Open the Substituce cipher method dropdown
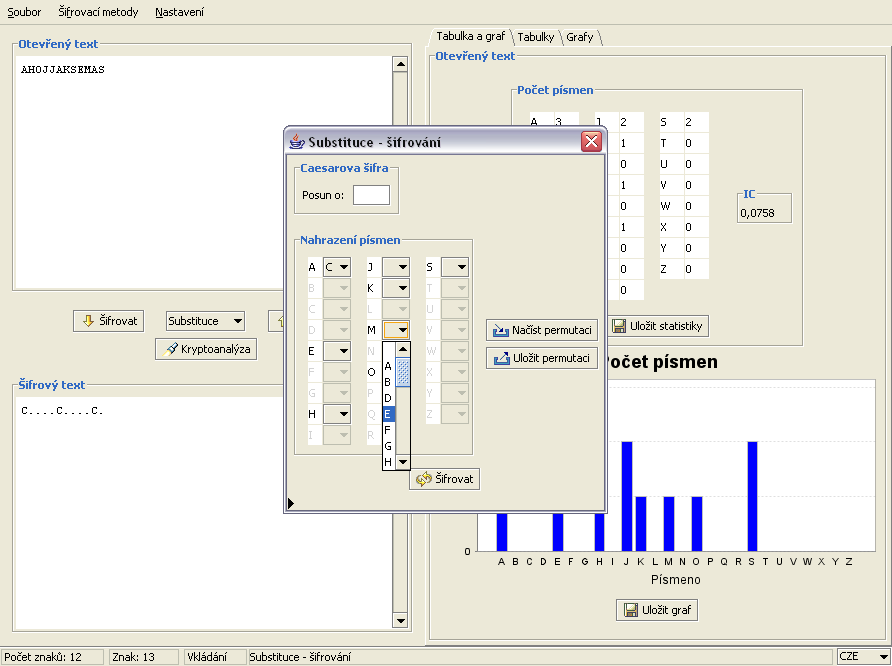Image resolution: width=892 pixels, height=666 pixels. pyautogui.click(x=205, y=321)
